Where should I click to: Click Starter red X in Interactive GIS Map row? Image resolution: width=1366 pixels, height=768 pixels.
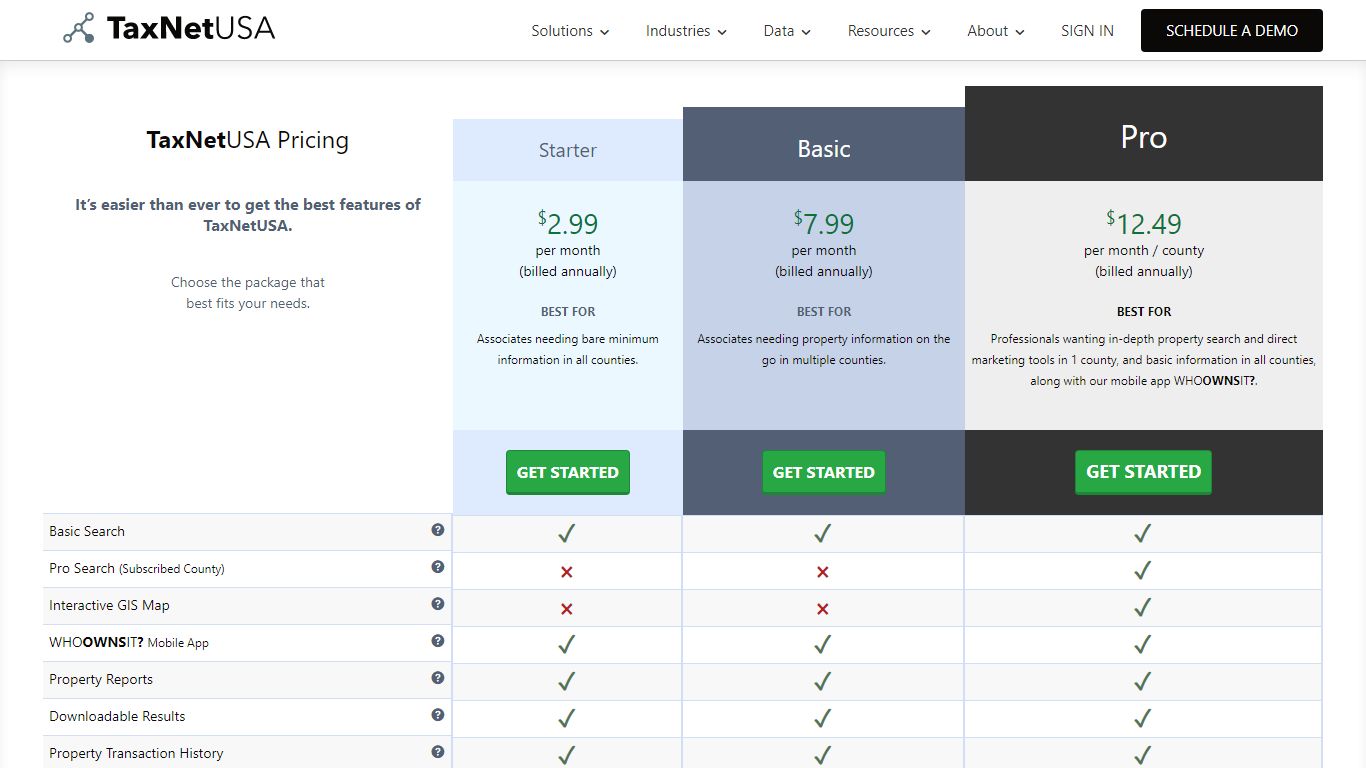click(x=567, y=609)
